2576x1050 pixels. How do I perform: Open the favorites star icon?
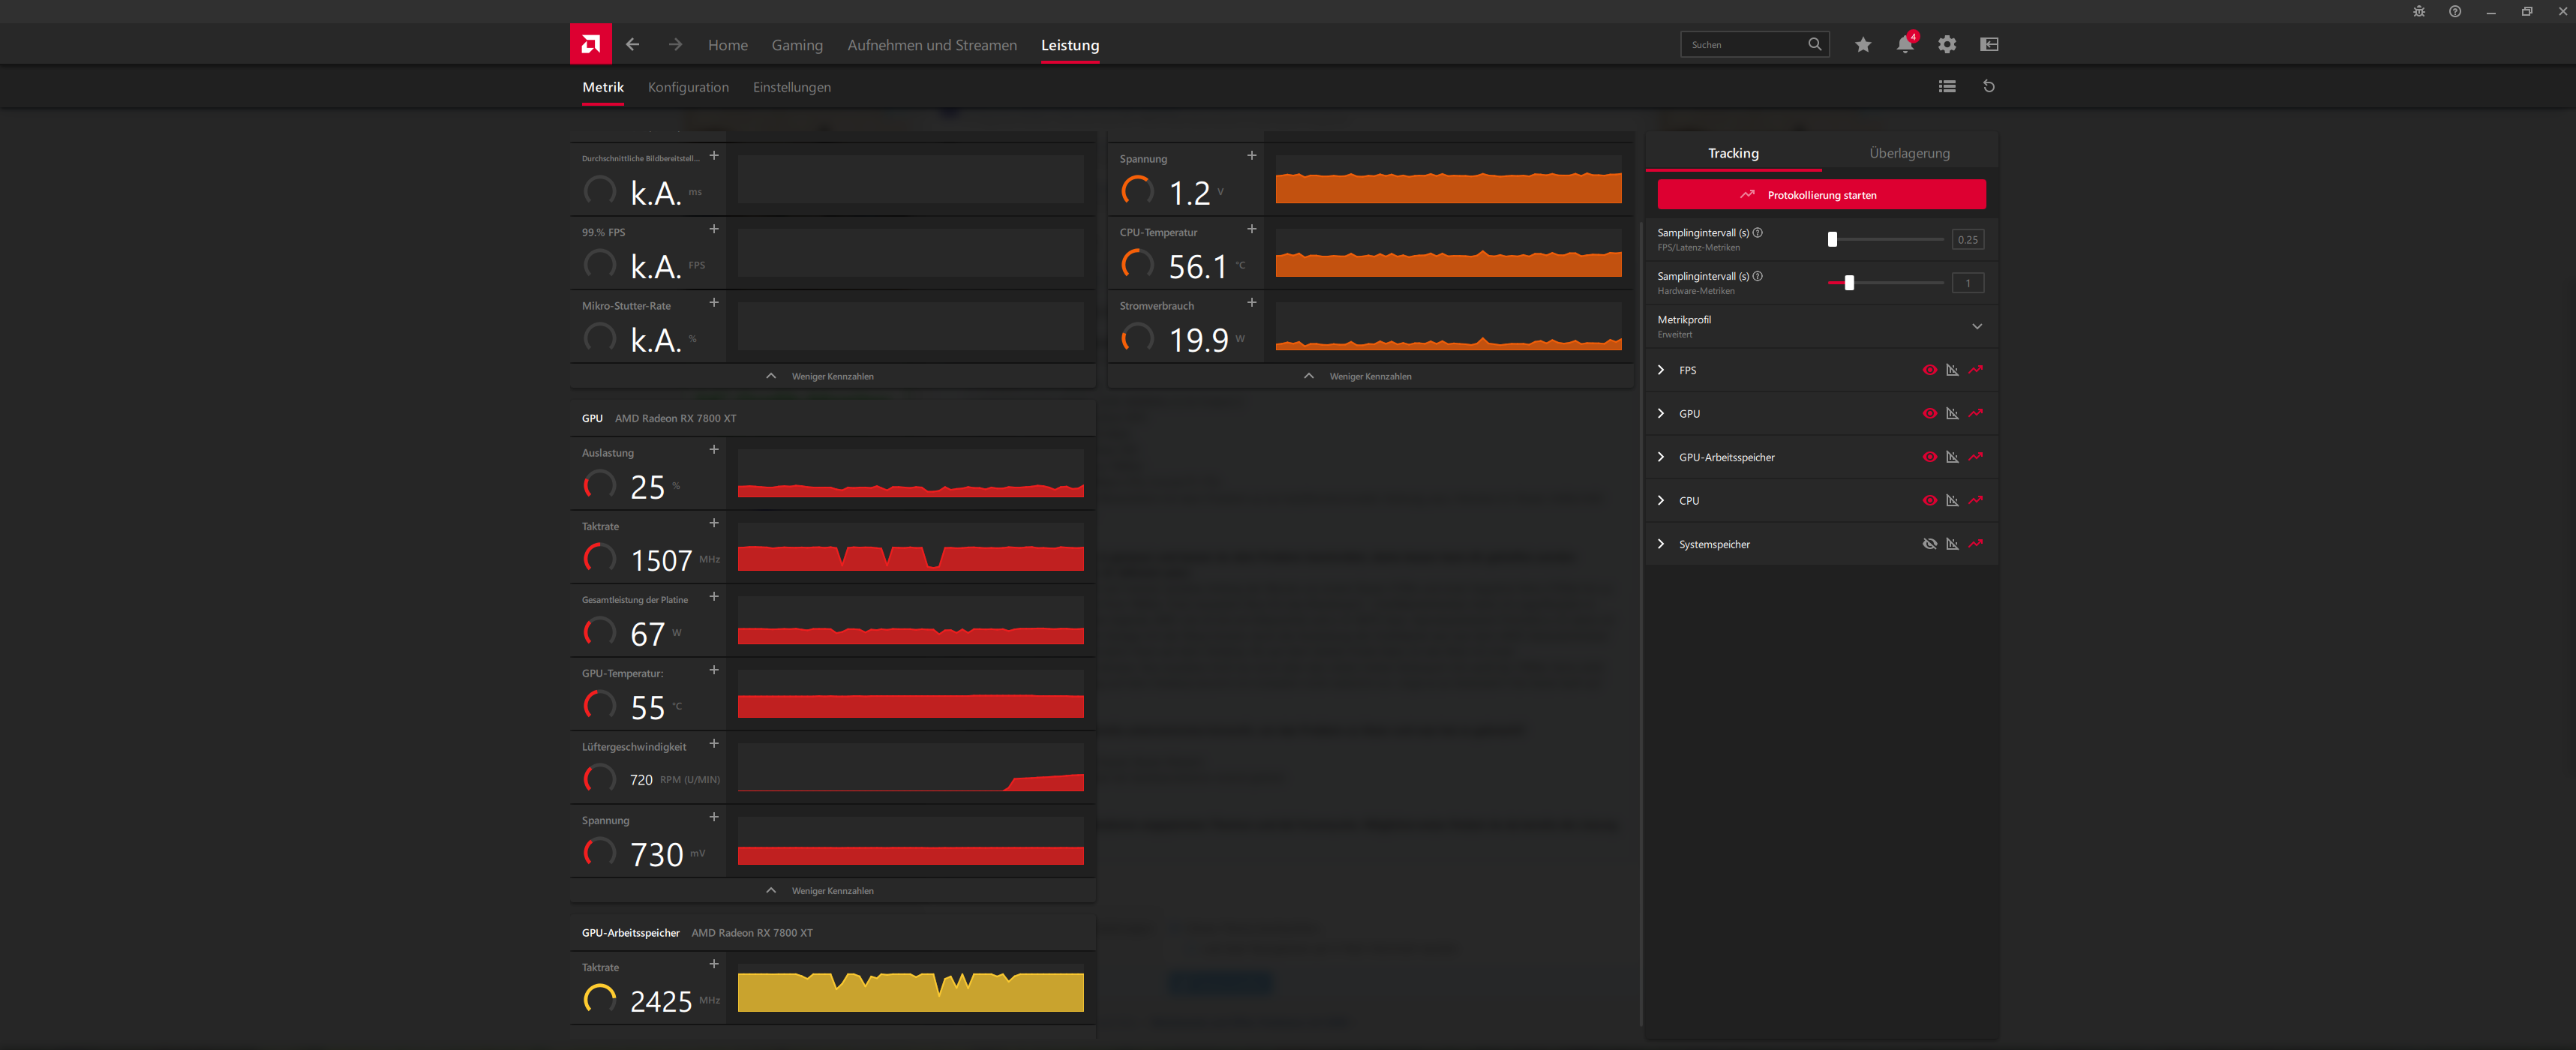point(1862,44)
